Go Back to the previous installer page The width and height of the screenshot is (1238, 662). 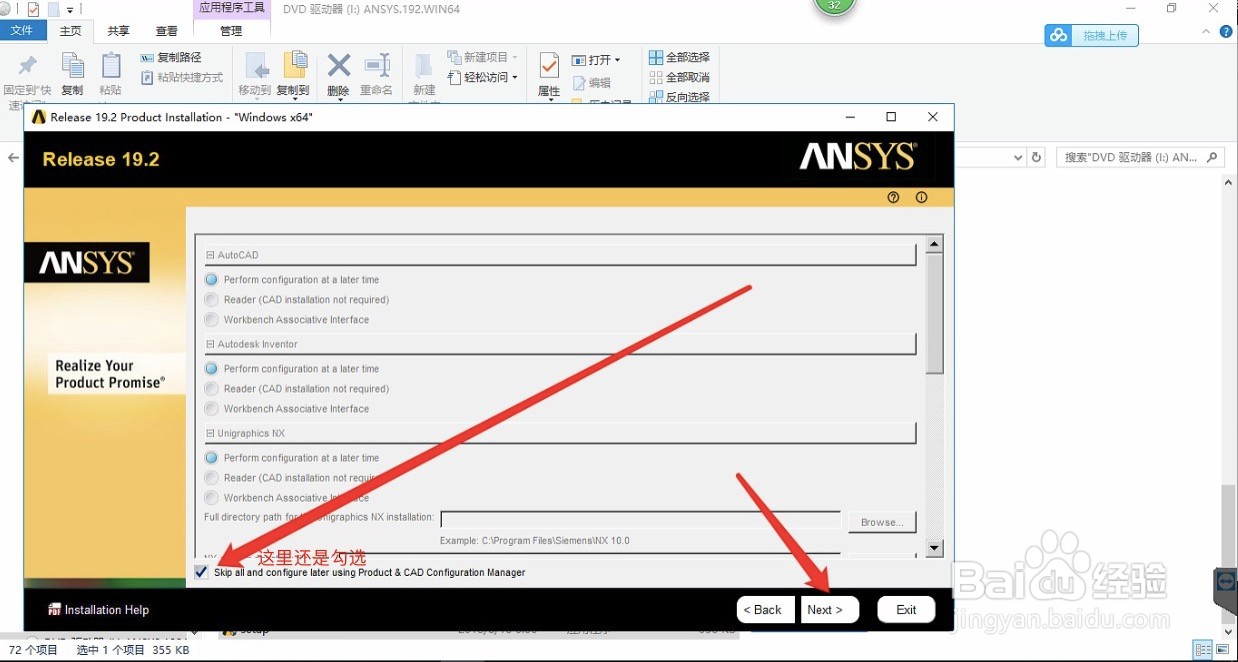766,610
